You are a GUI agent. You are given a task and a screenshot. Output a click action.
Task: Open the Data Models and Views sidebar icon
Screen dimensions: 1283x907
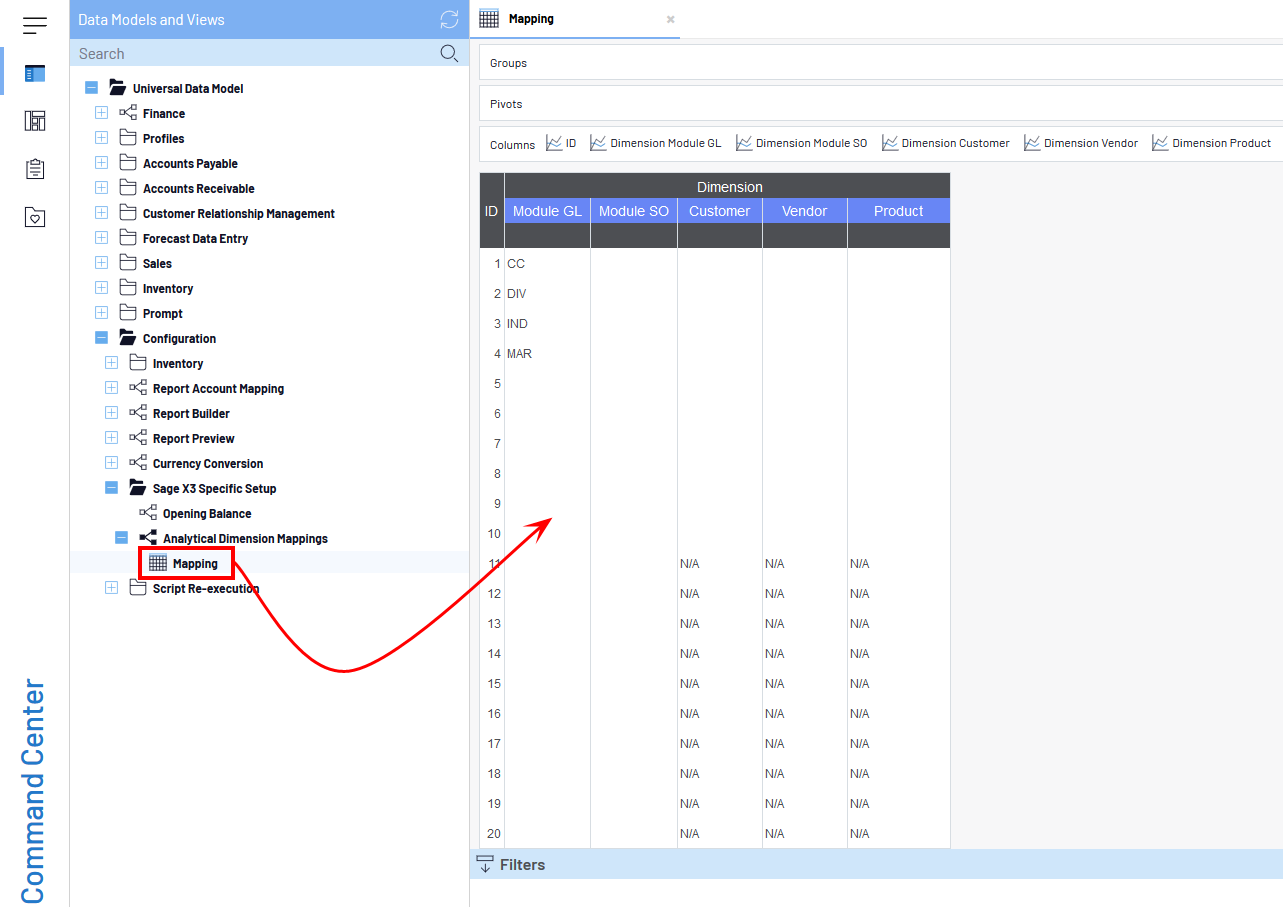[x=35, y=73]
